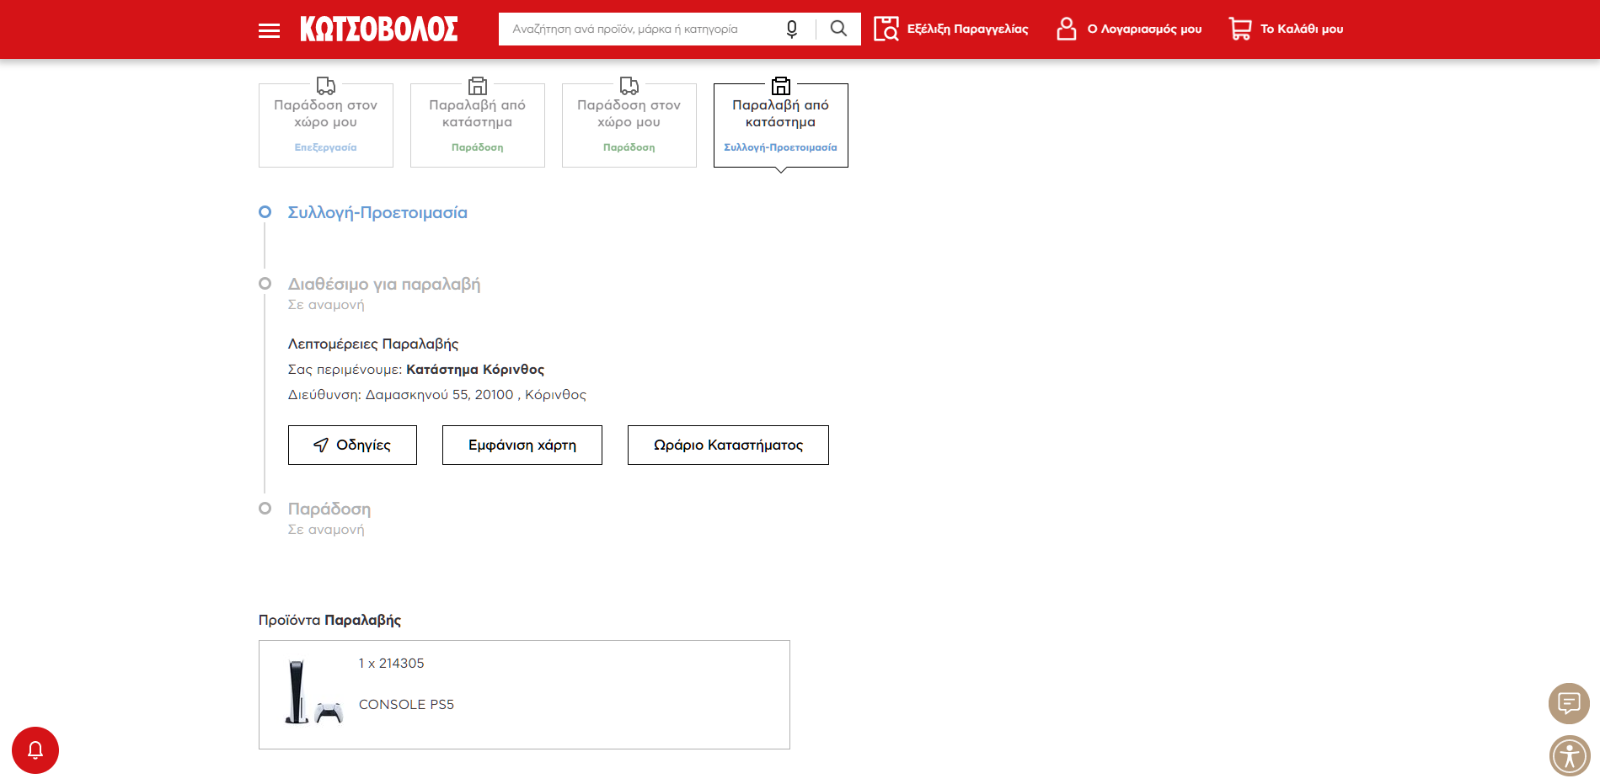Click truck icon on first shipment tab
Viewport: 1600px width, 784px height.
tap(326, 86)
